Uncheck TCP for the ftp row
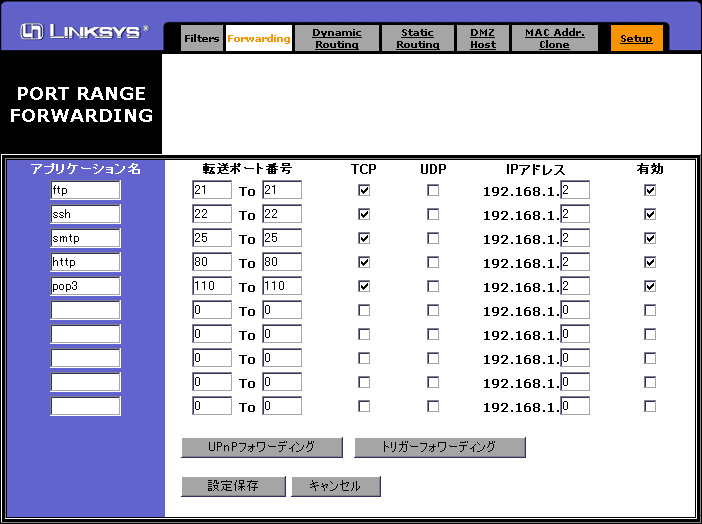 [x=364, y=190]
